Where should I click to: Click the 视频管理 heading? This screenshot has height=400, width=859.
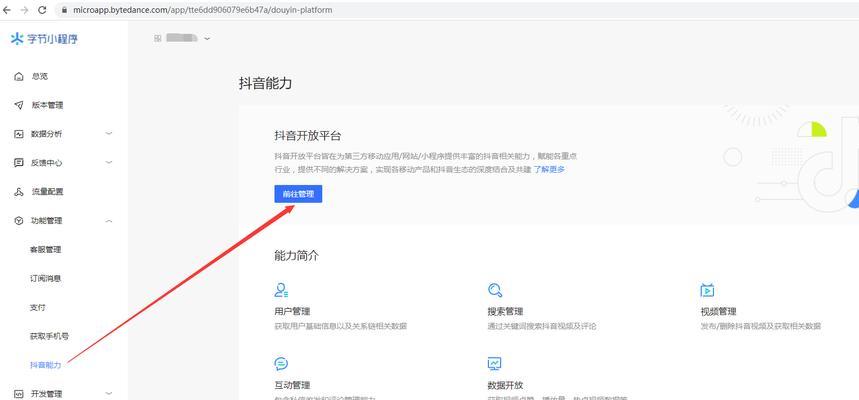[718, 311]
